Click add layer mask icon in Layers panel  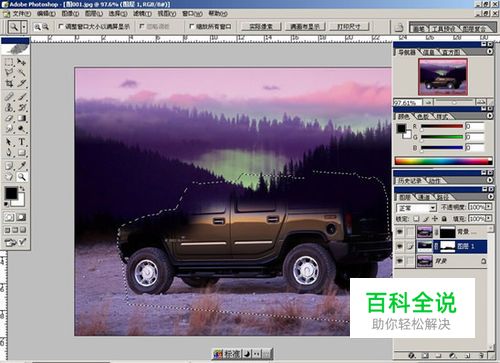pyautogui.click(x=425, y=355)
